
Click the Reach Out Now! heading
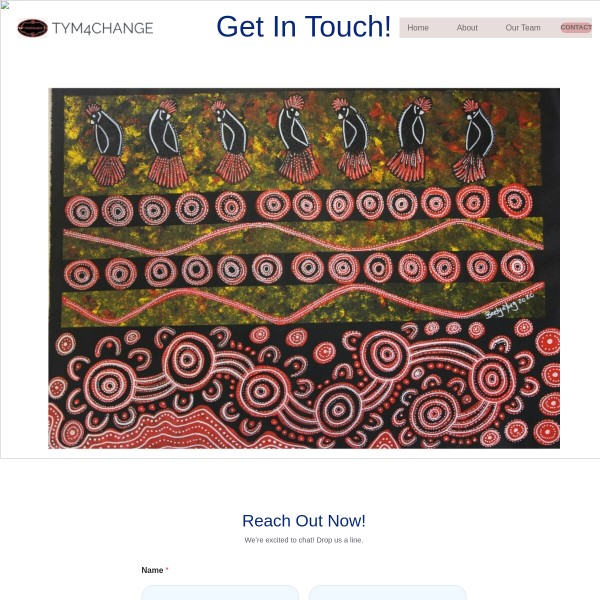pos(304,521)
